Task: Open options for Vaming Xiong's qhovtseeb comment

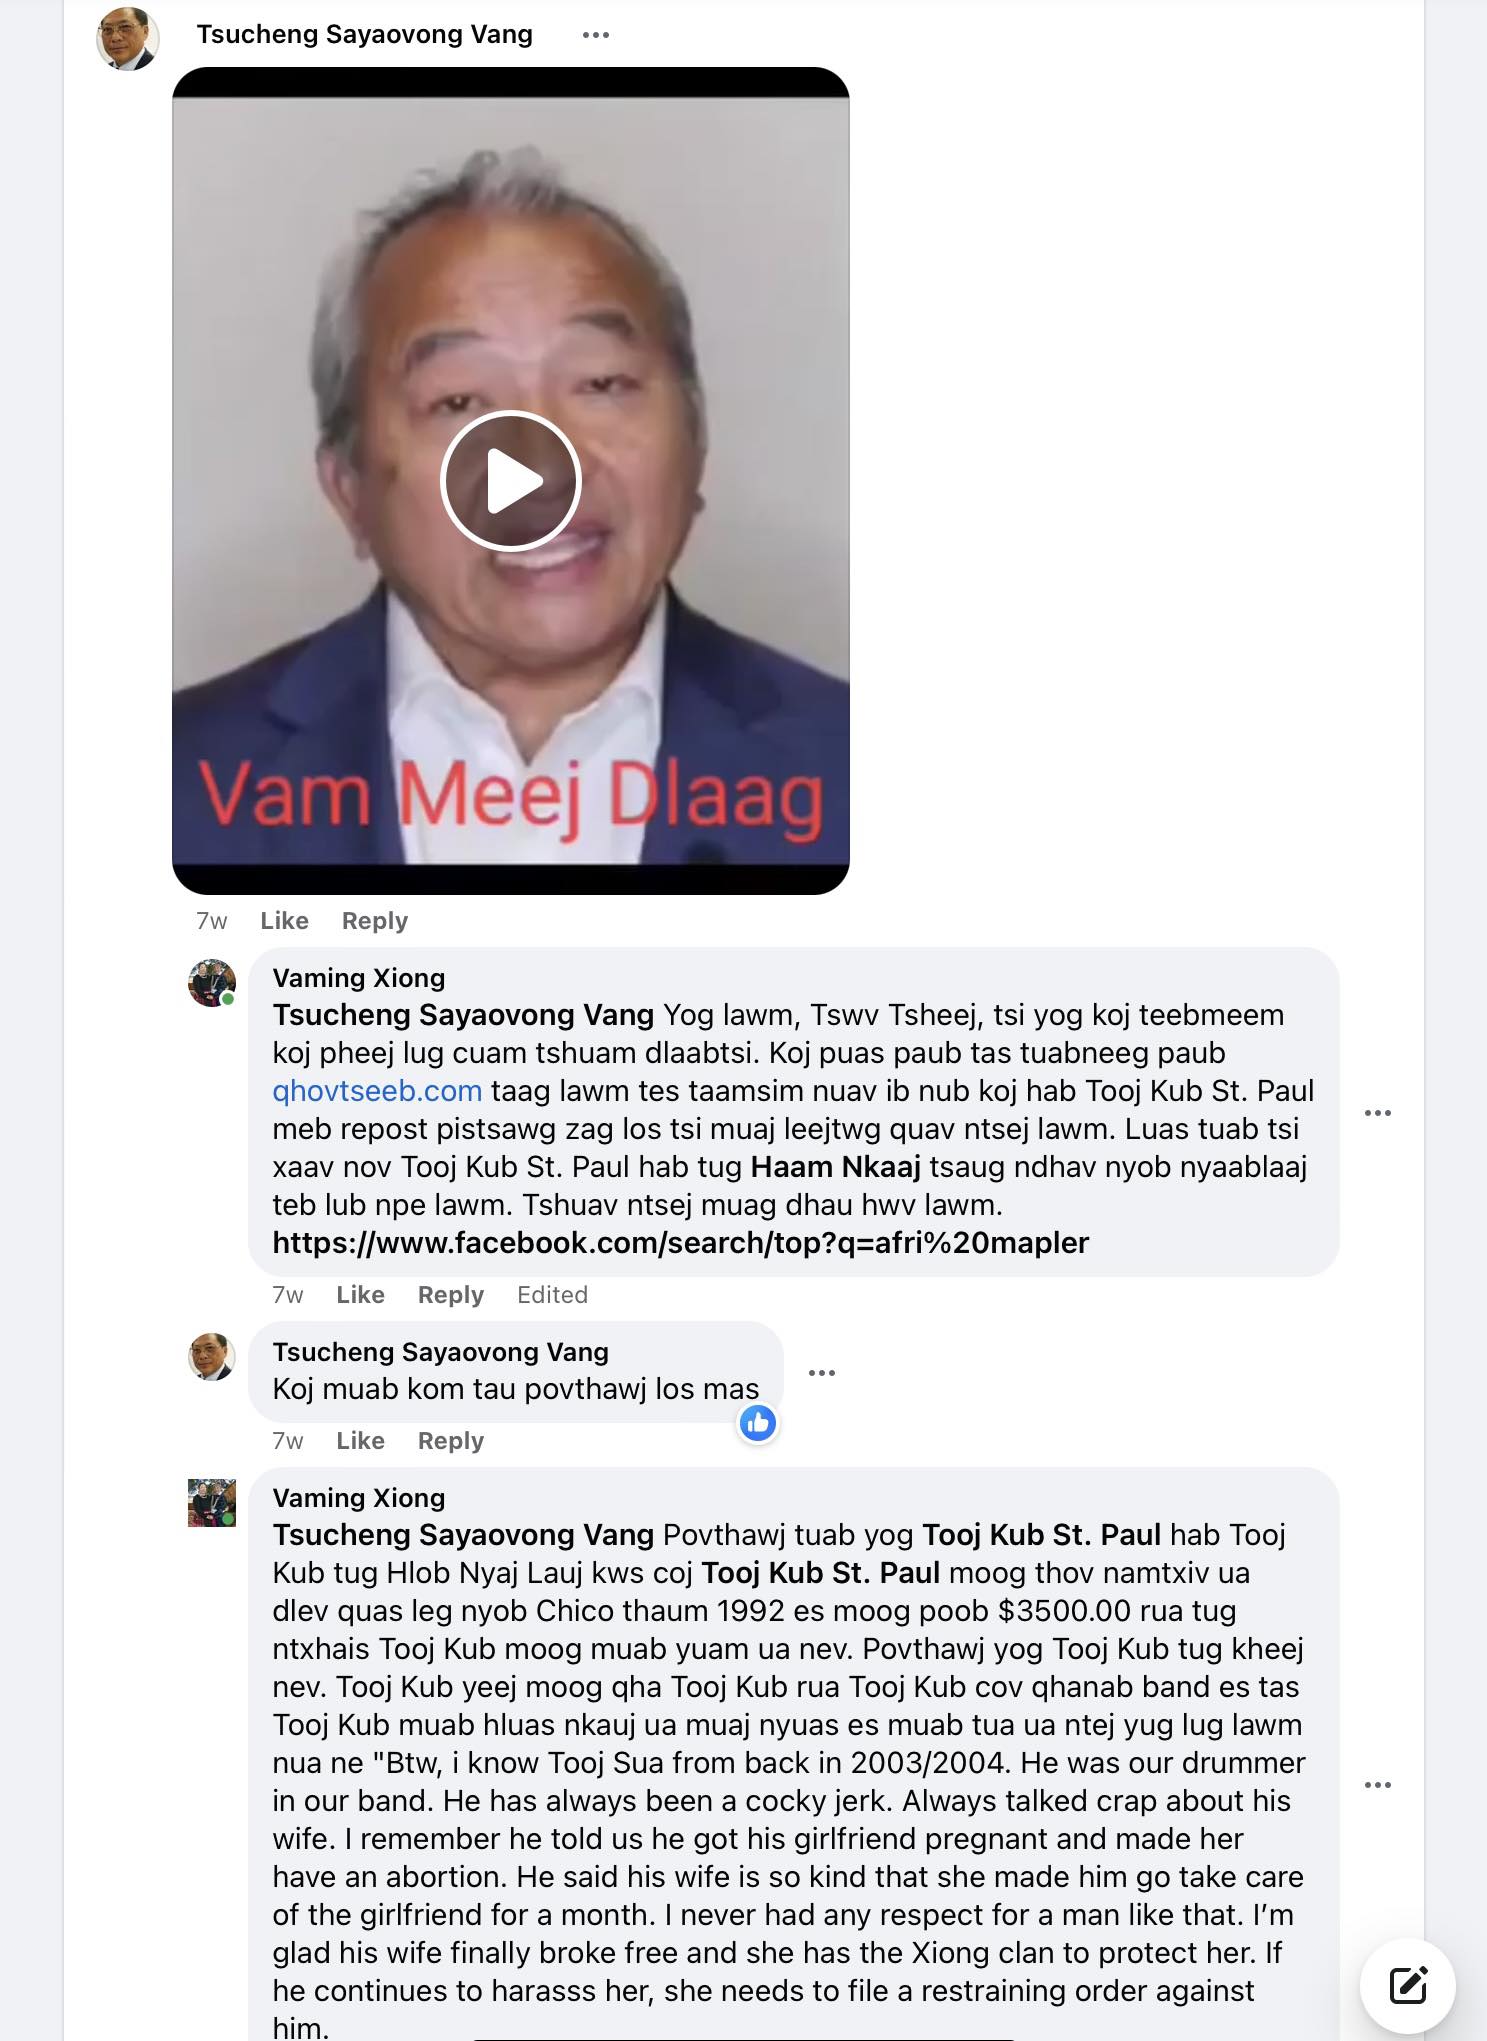Action: [x=1377, y=1113]
